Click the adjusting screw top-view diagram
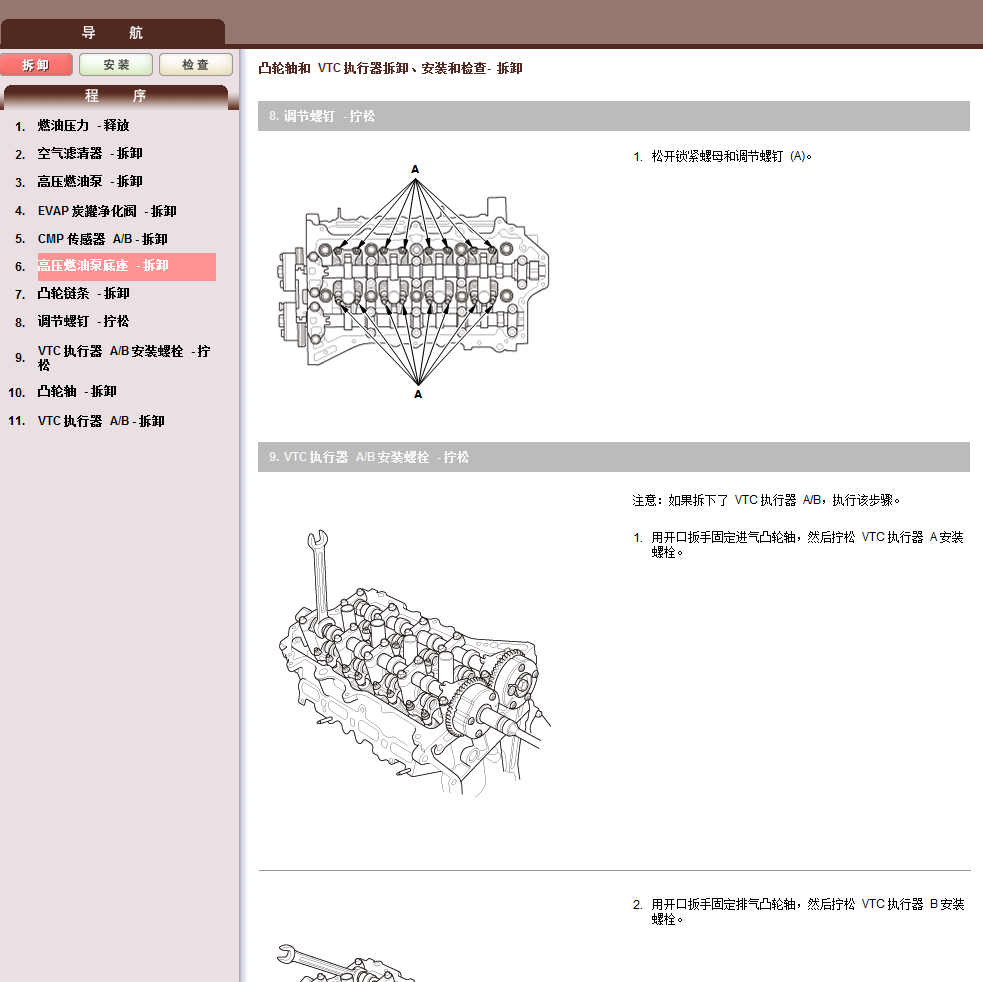Image resolution: width=983 pixels, height=982 pixels. 413,282
